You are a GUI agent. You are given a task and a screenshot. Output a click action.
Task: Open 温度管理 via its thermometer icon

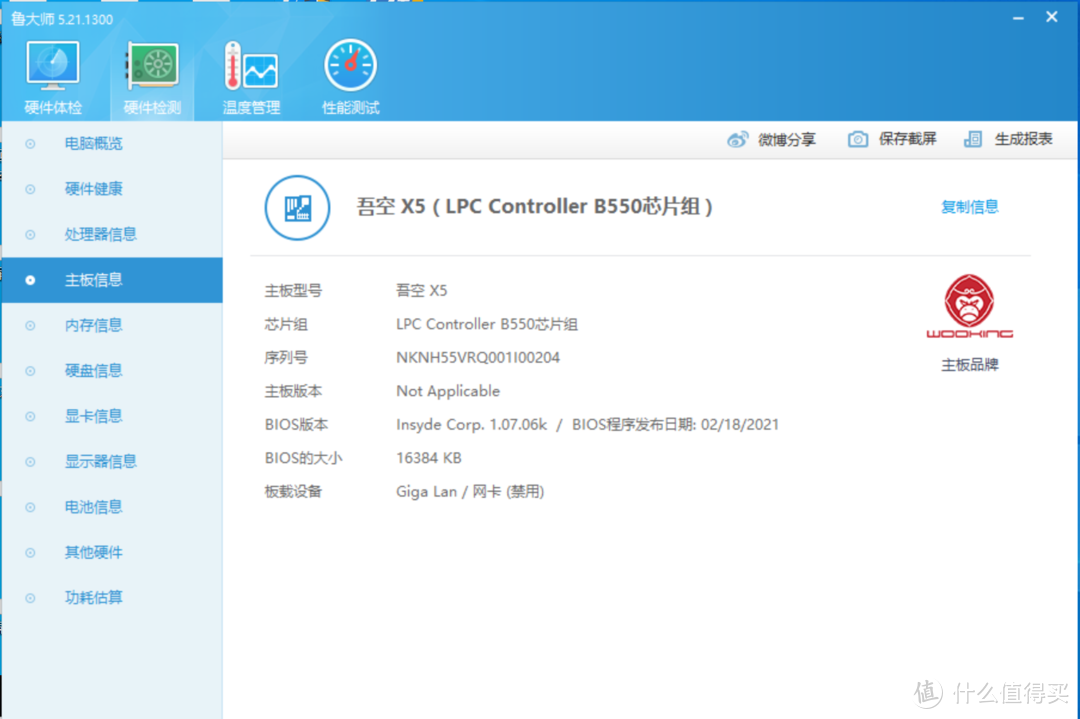pos(250,65)
